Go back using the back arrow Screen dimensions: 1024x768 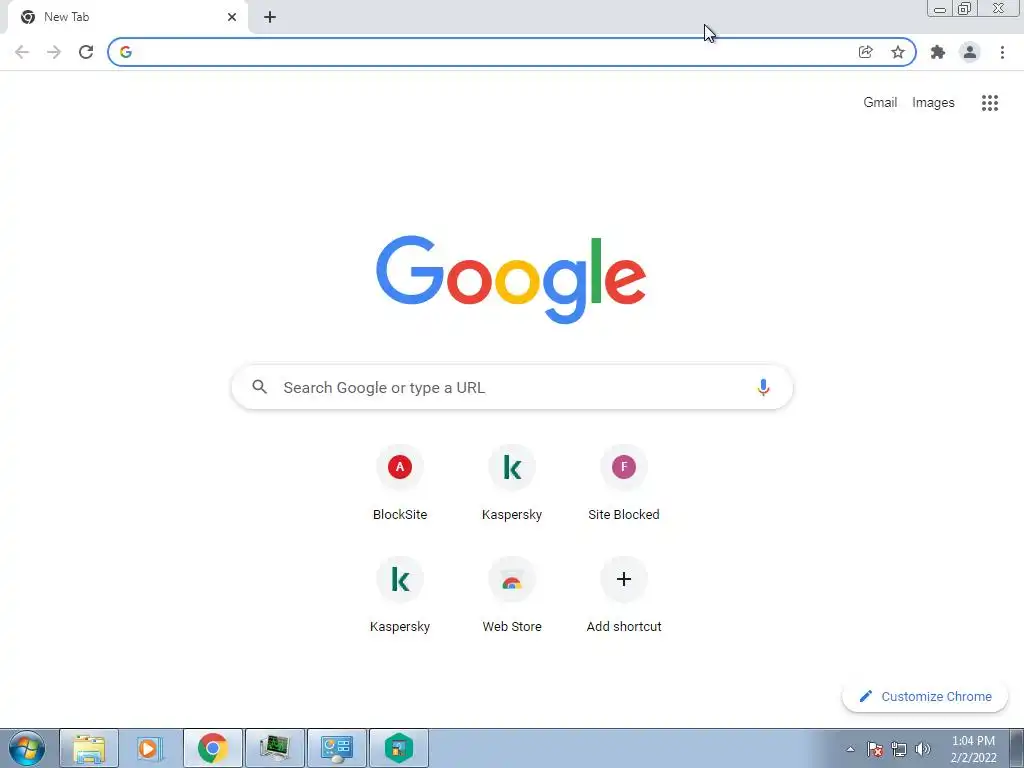tap(22, 52)
